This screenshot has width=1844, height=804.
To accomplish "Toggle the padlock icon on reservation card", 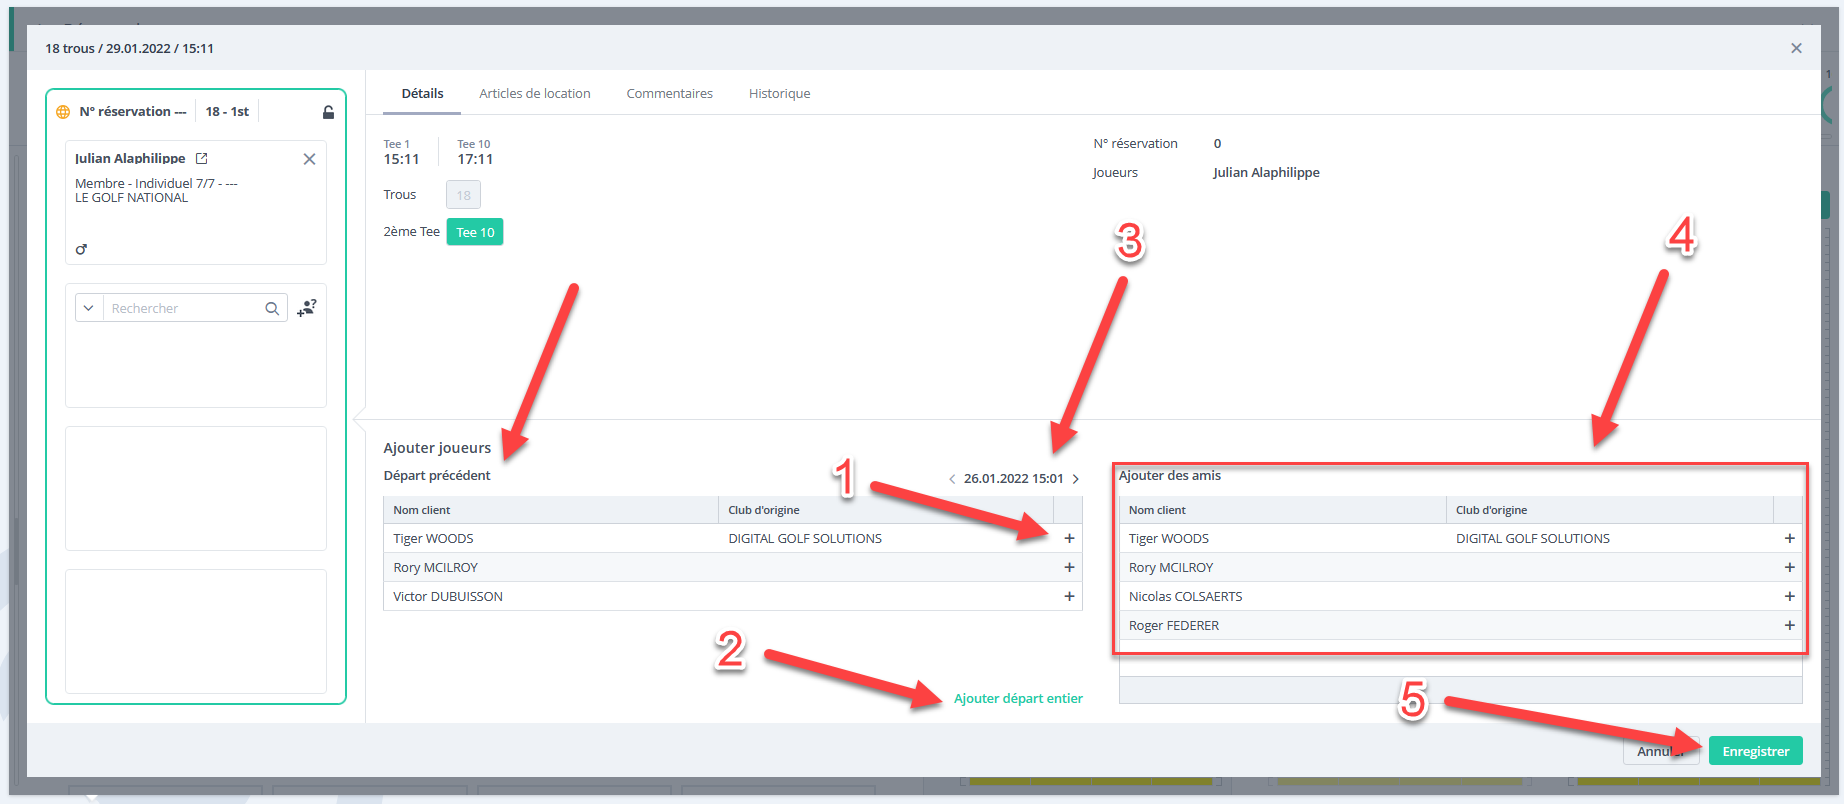I will point(328,112).
